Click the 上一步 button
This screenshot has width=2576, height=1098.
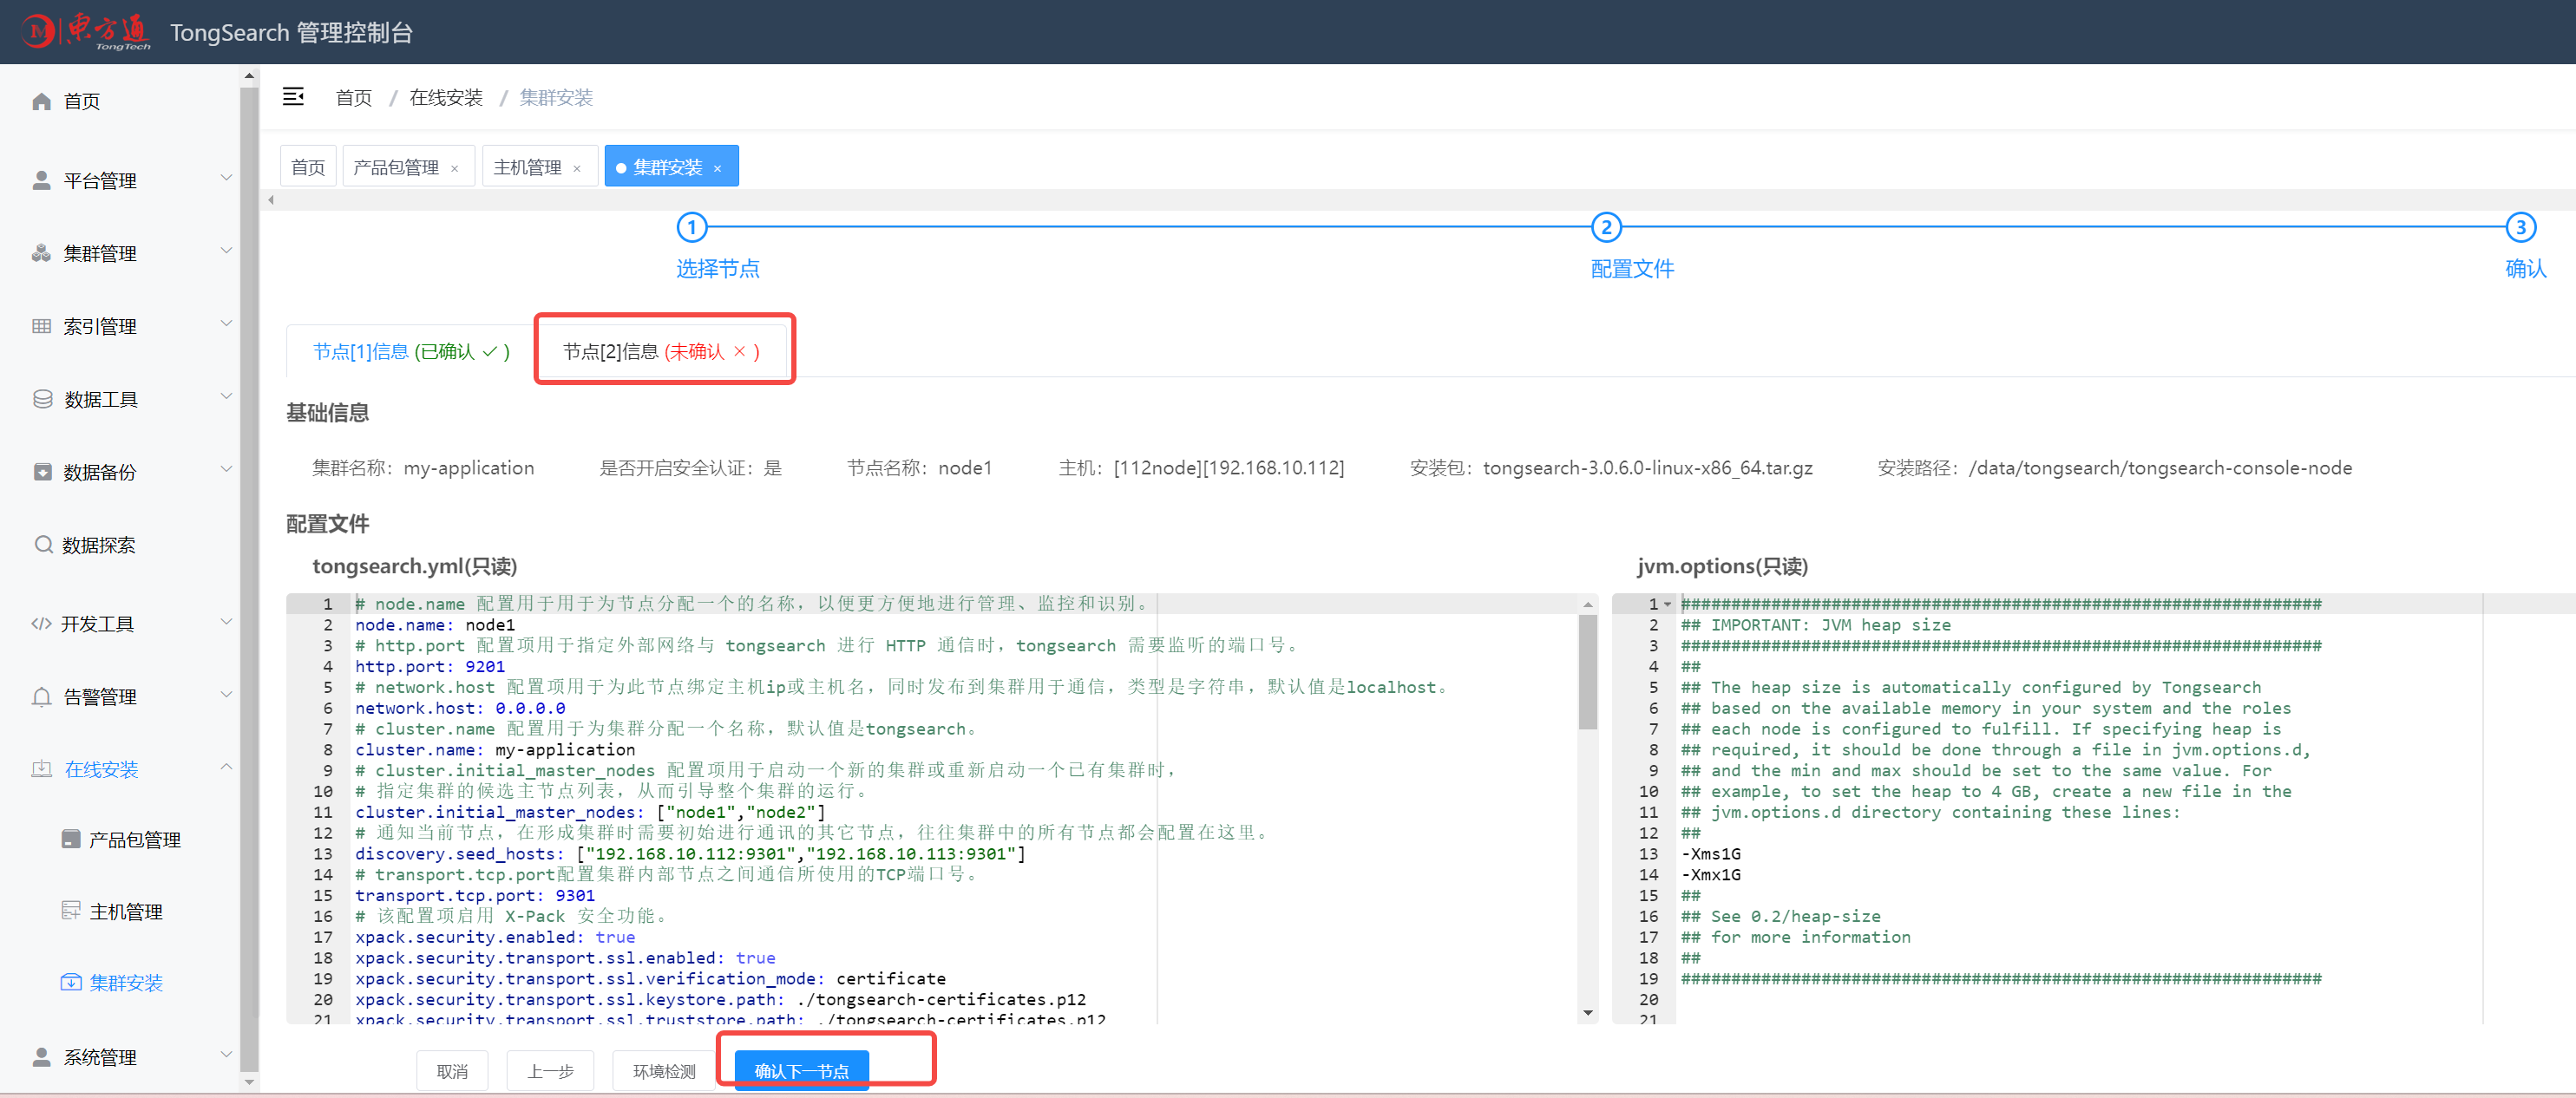[x=550, y=1070]
